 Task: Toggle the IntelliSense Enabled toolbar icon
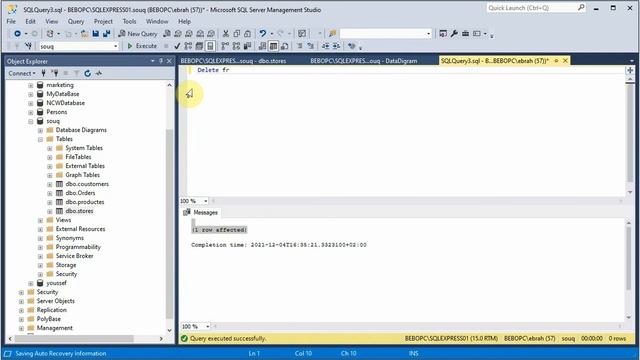click(210, 46)
